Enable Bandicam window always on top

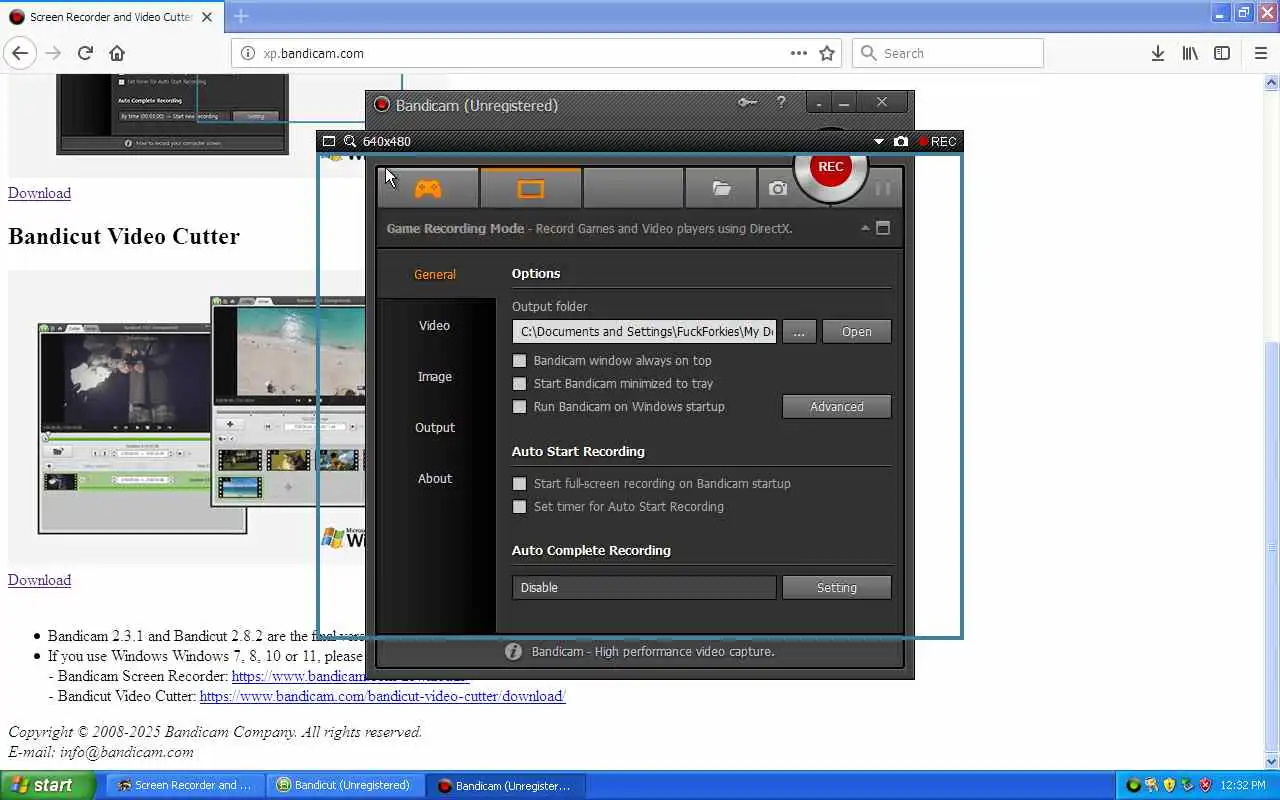click(519, 361)
